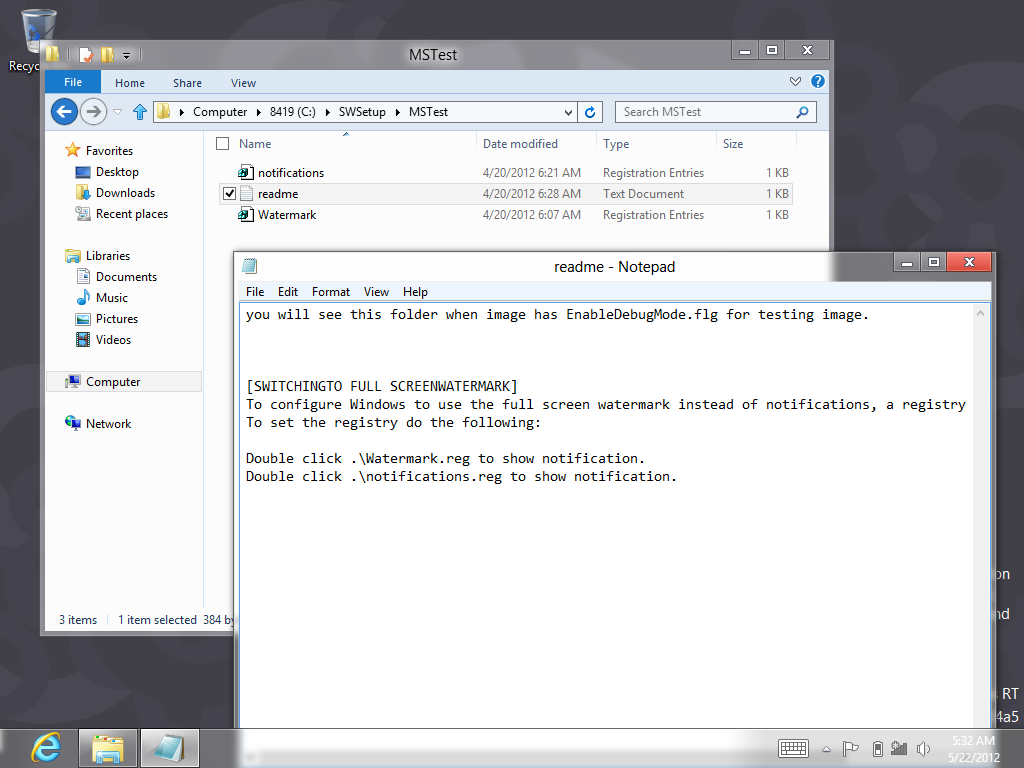This screenshot has width=1024, height=768.
Task: Switch to the View ribbon tab
Action: click(x=243, y=83)
